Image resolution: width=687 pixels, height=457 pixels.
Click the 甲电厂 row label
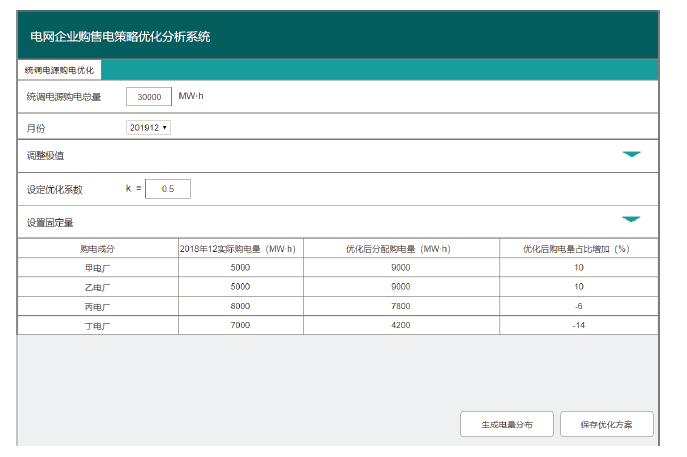pos(97,268)
